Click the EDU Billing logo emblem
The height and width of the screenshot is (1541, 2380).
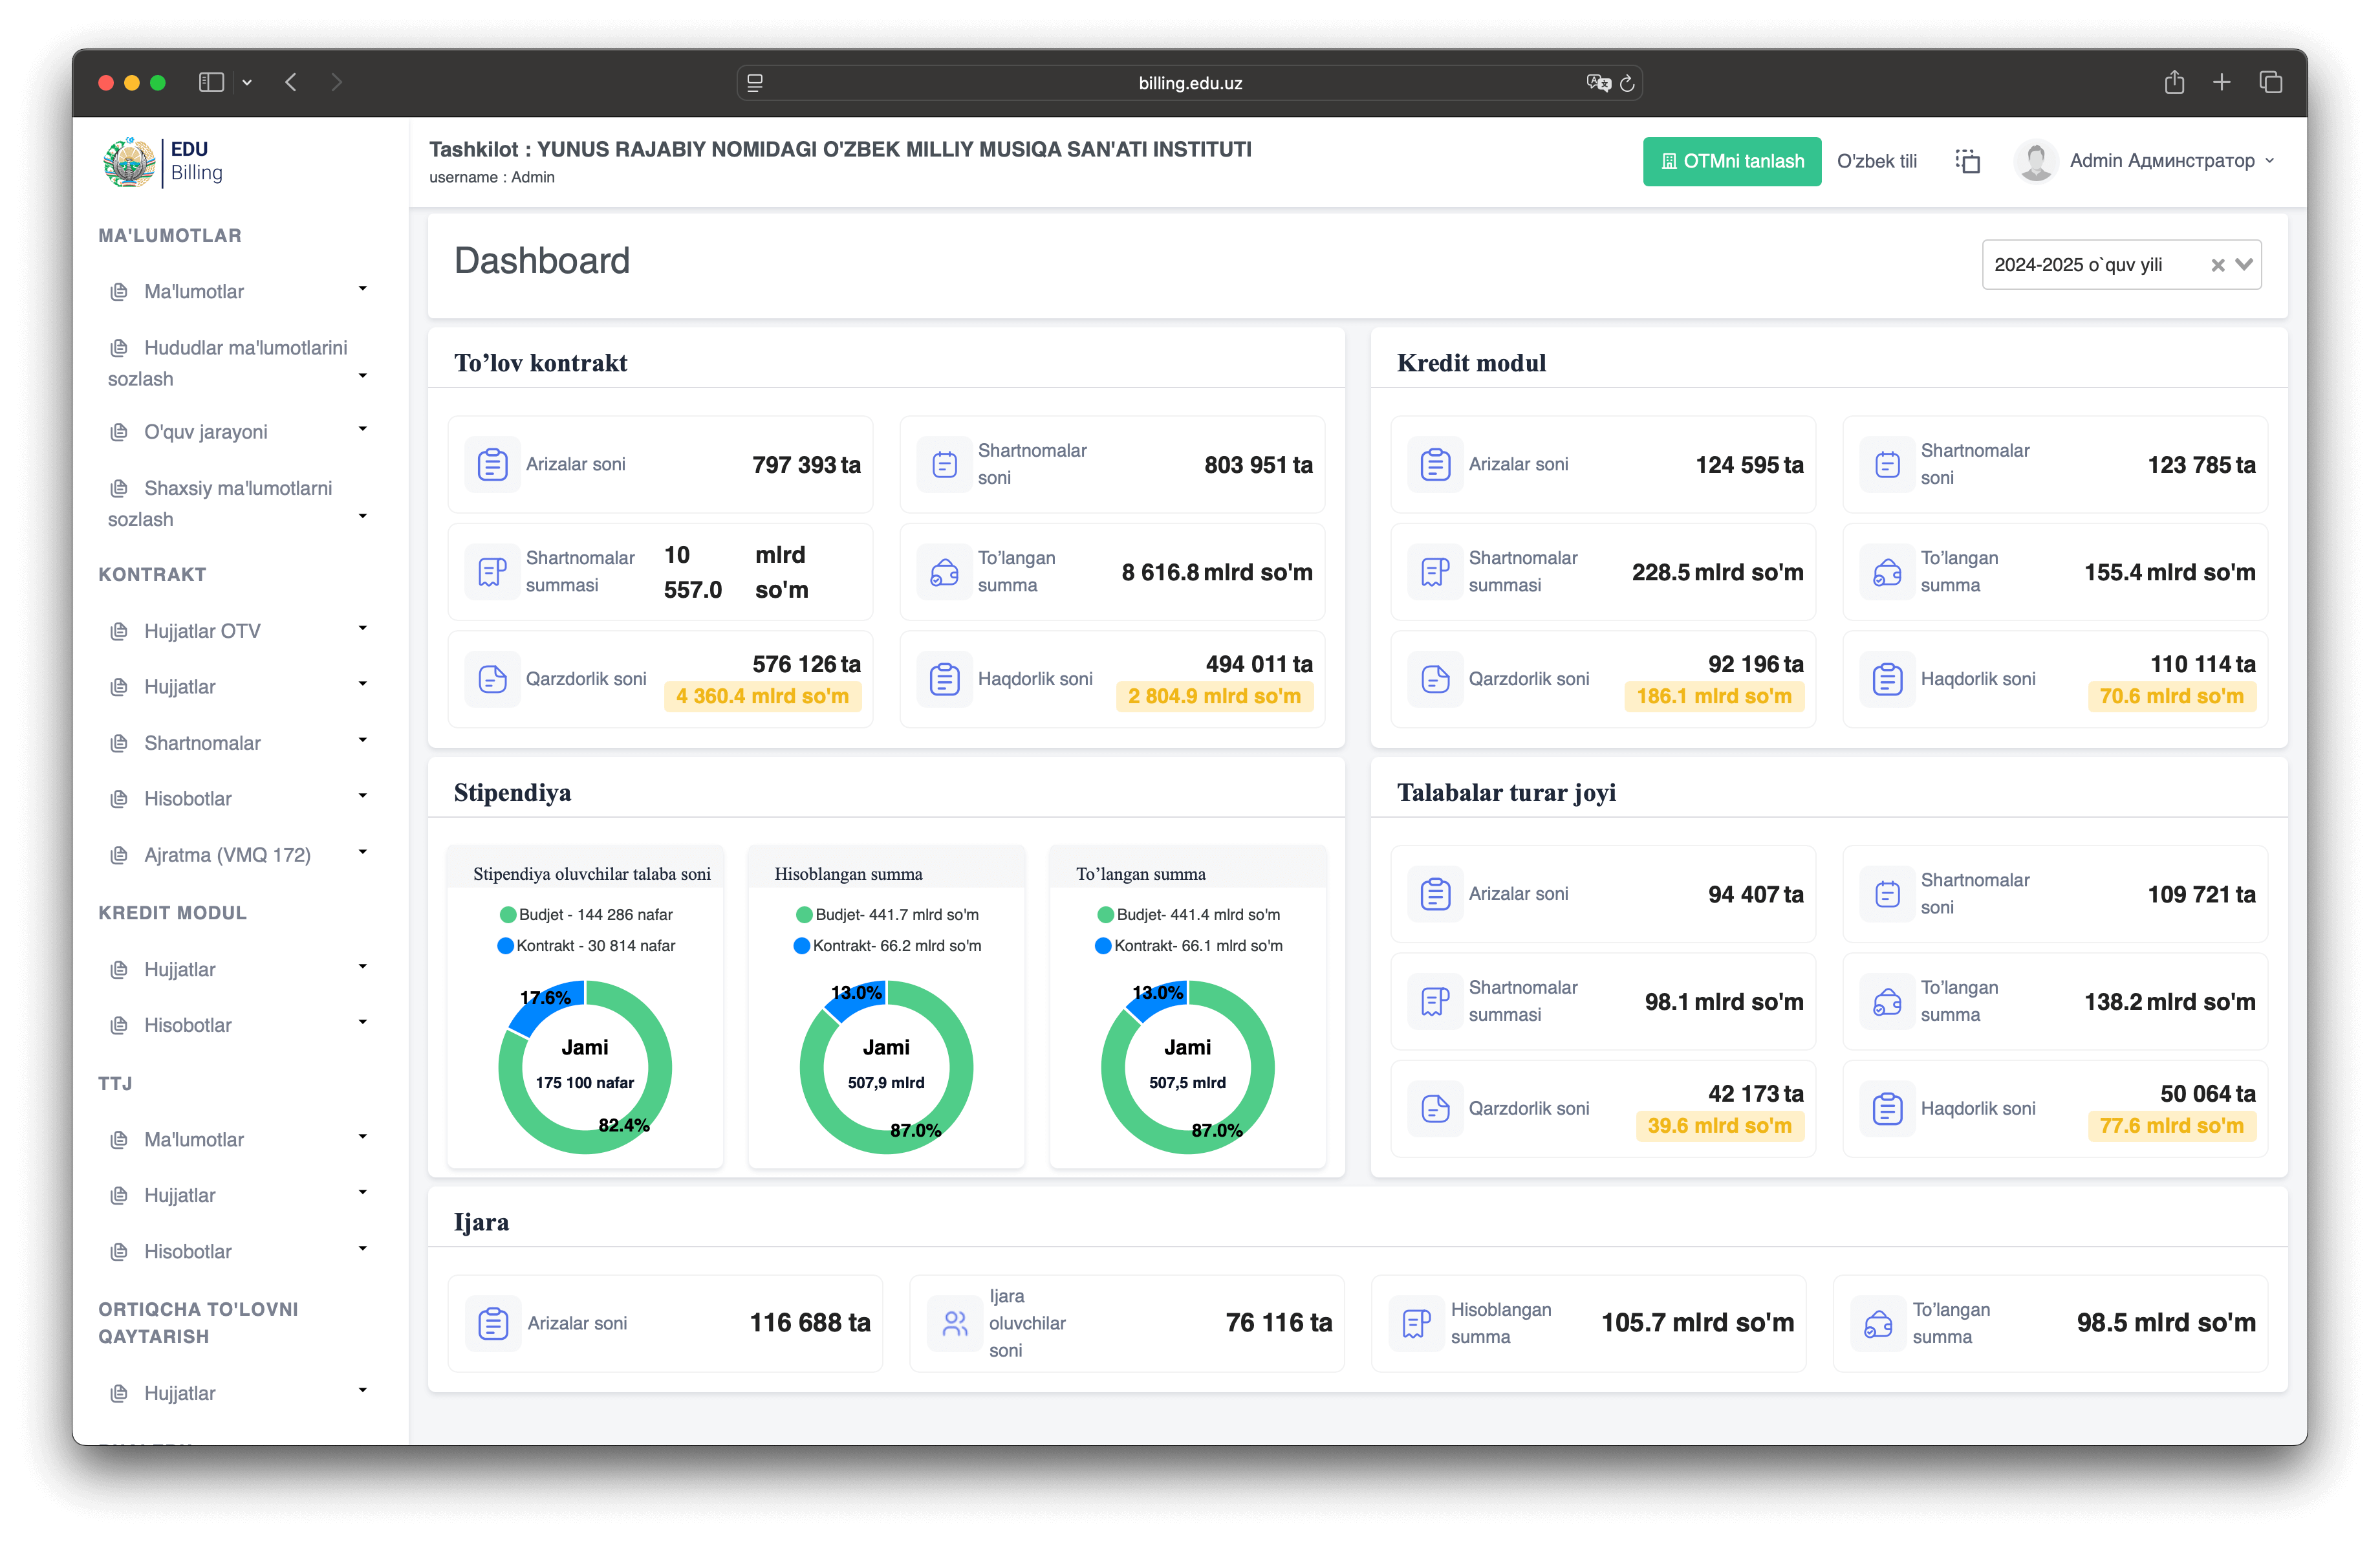point(130,162)
